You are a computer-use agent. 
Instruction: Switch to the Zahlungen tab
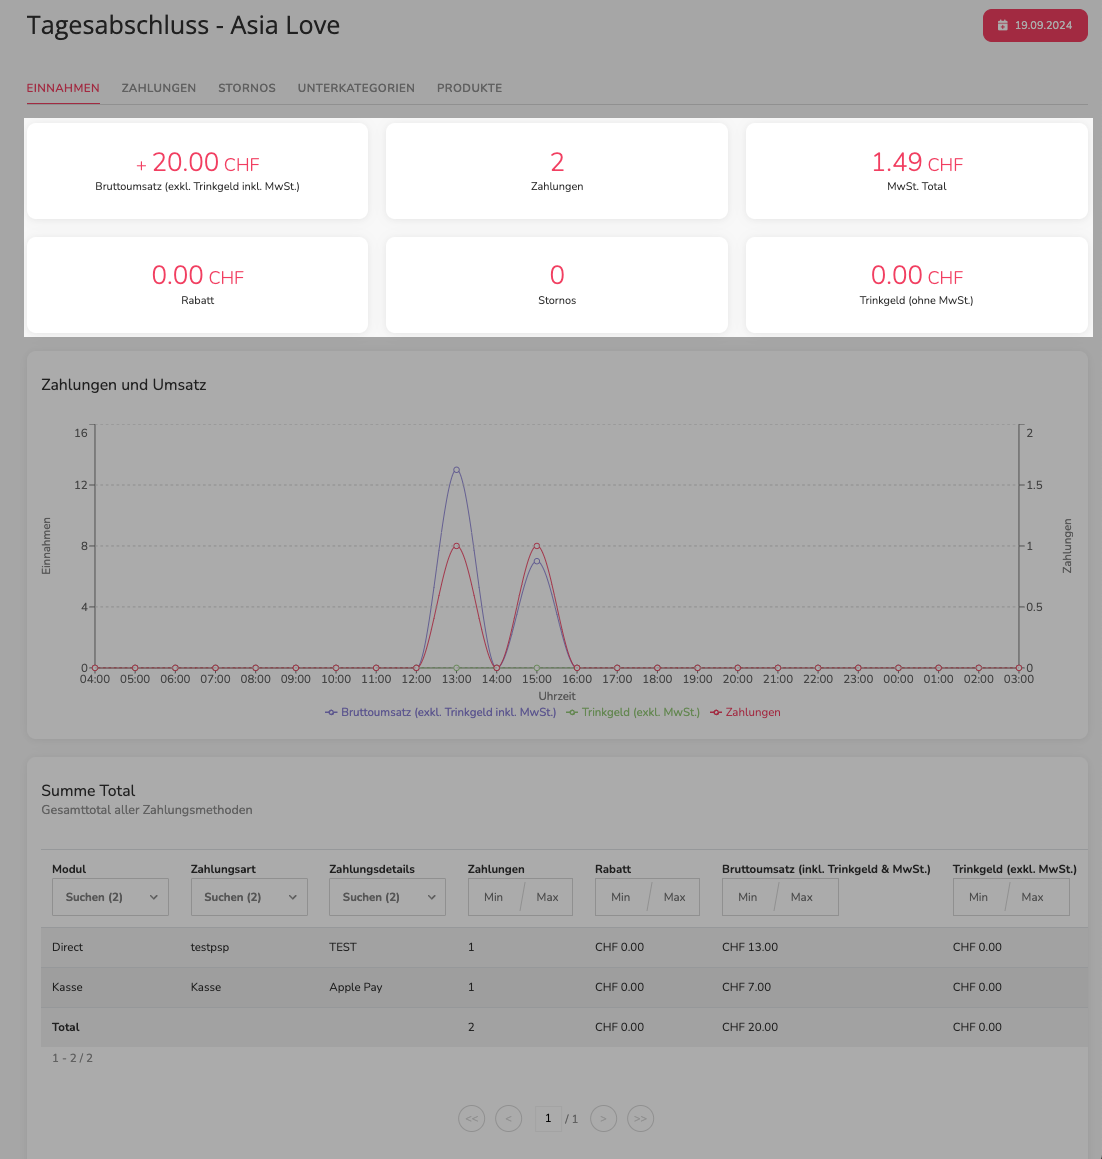(159, 88)
